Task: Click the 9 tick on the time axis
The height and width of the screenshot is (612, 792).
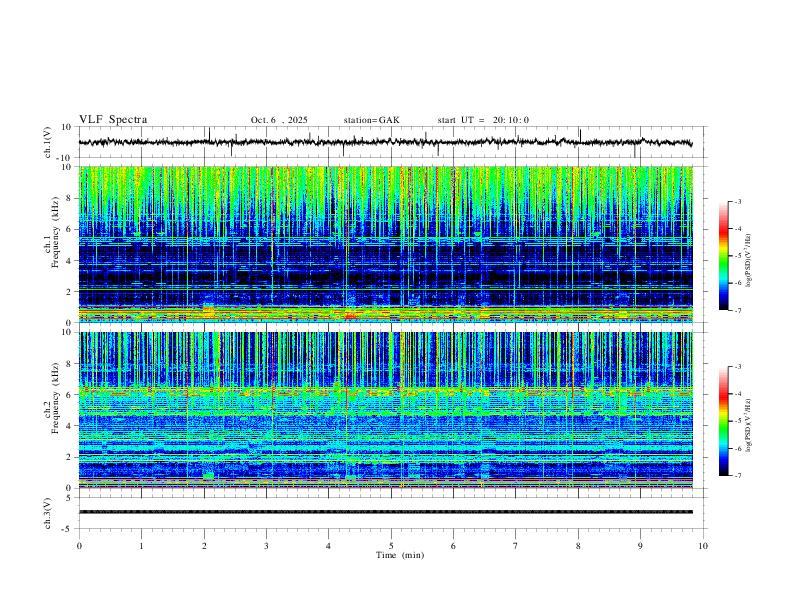Action: (640, 546)
